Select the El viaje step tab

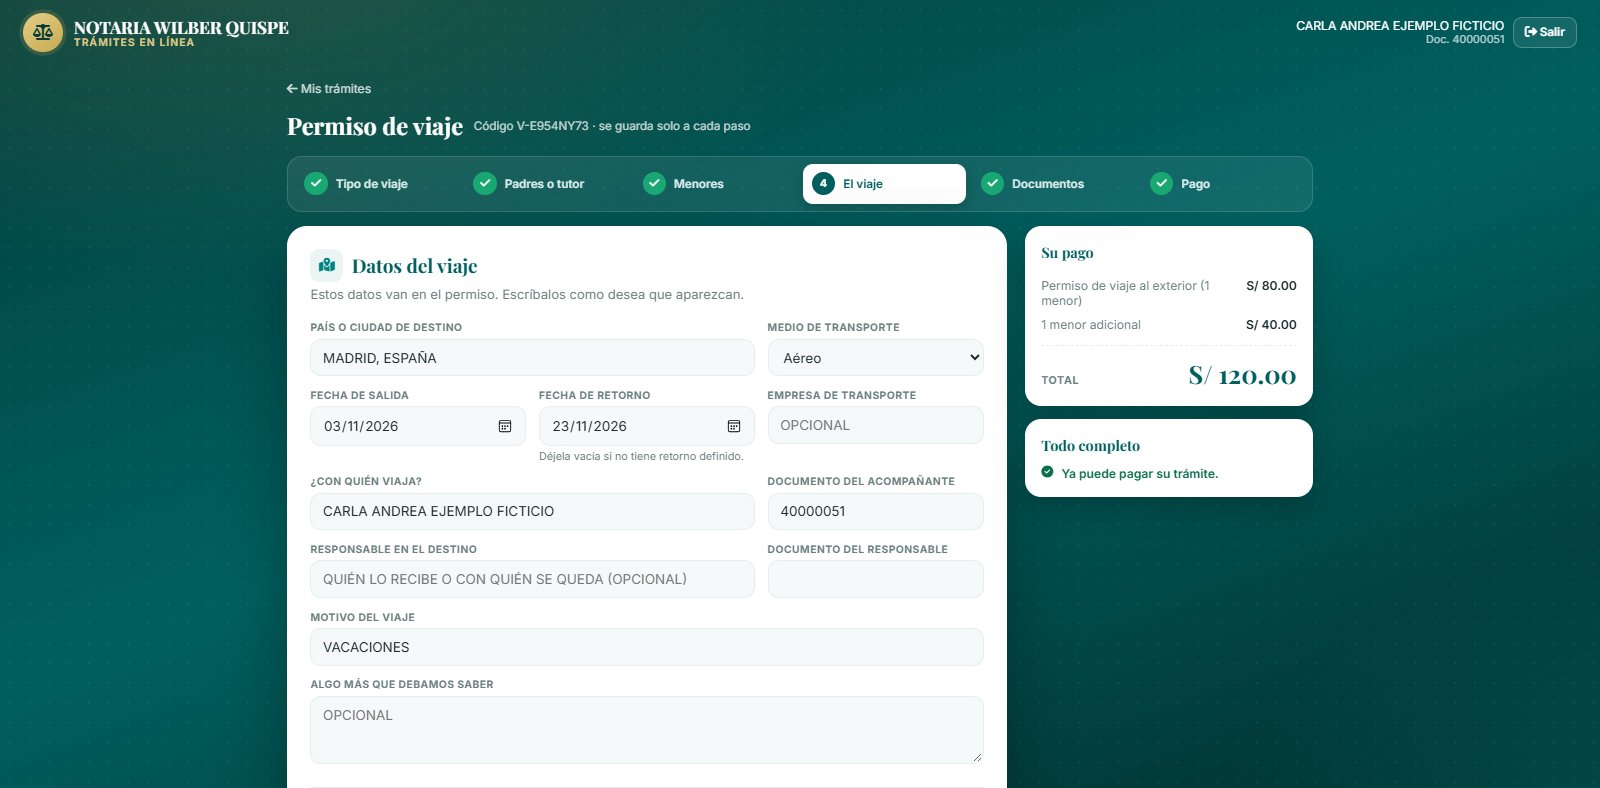click(x=884, y=184)
